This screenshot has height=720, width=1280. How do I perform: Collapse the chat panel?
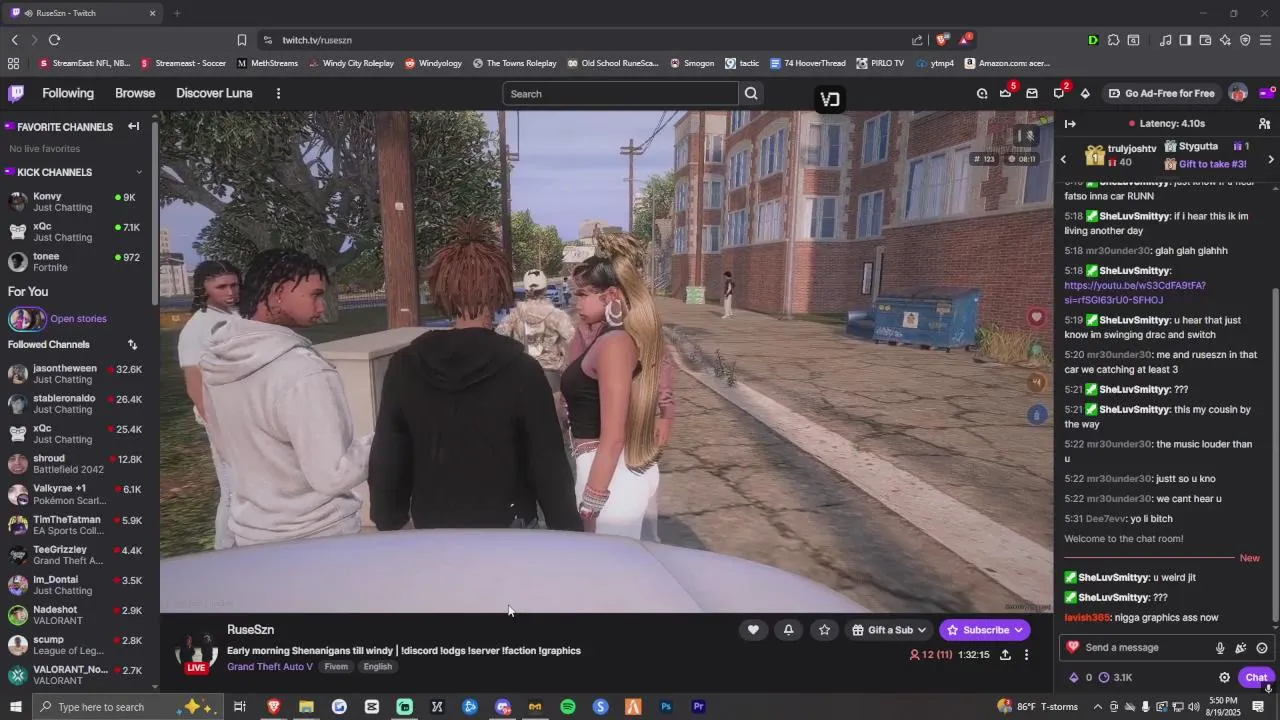click(x=1070, y=123)
